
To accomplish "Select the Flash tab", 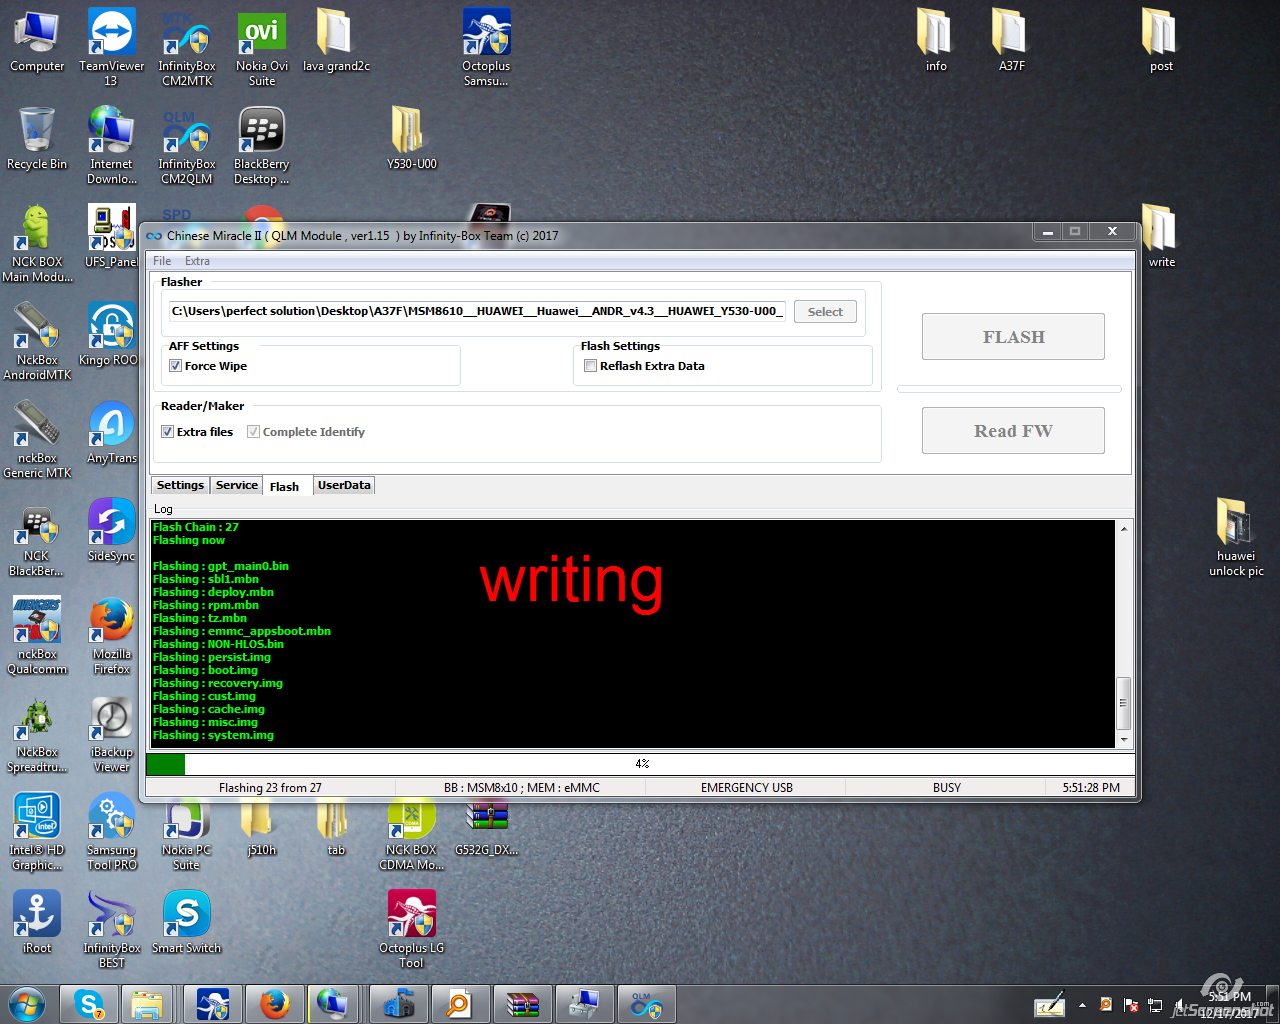I will click(284, 486).
